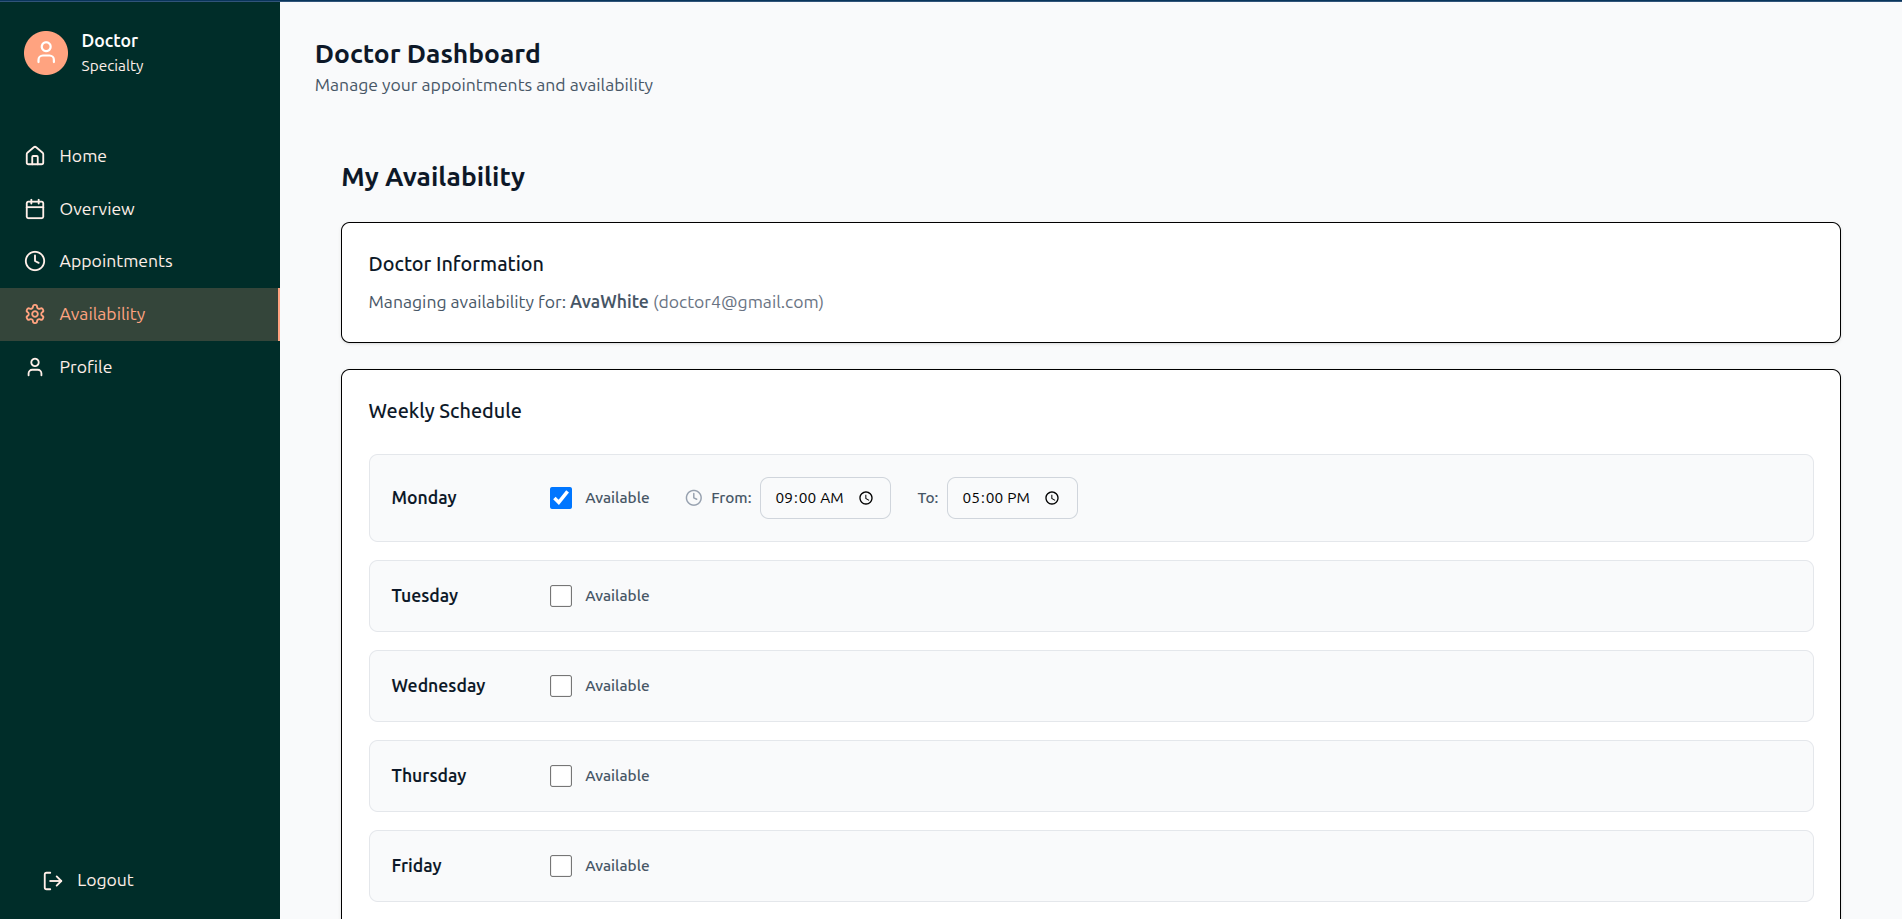The height and width of the screenshot is (919, 1902).
Task: Click the Home house icon
Action: (35, 156)
